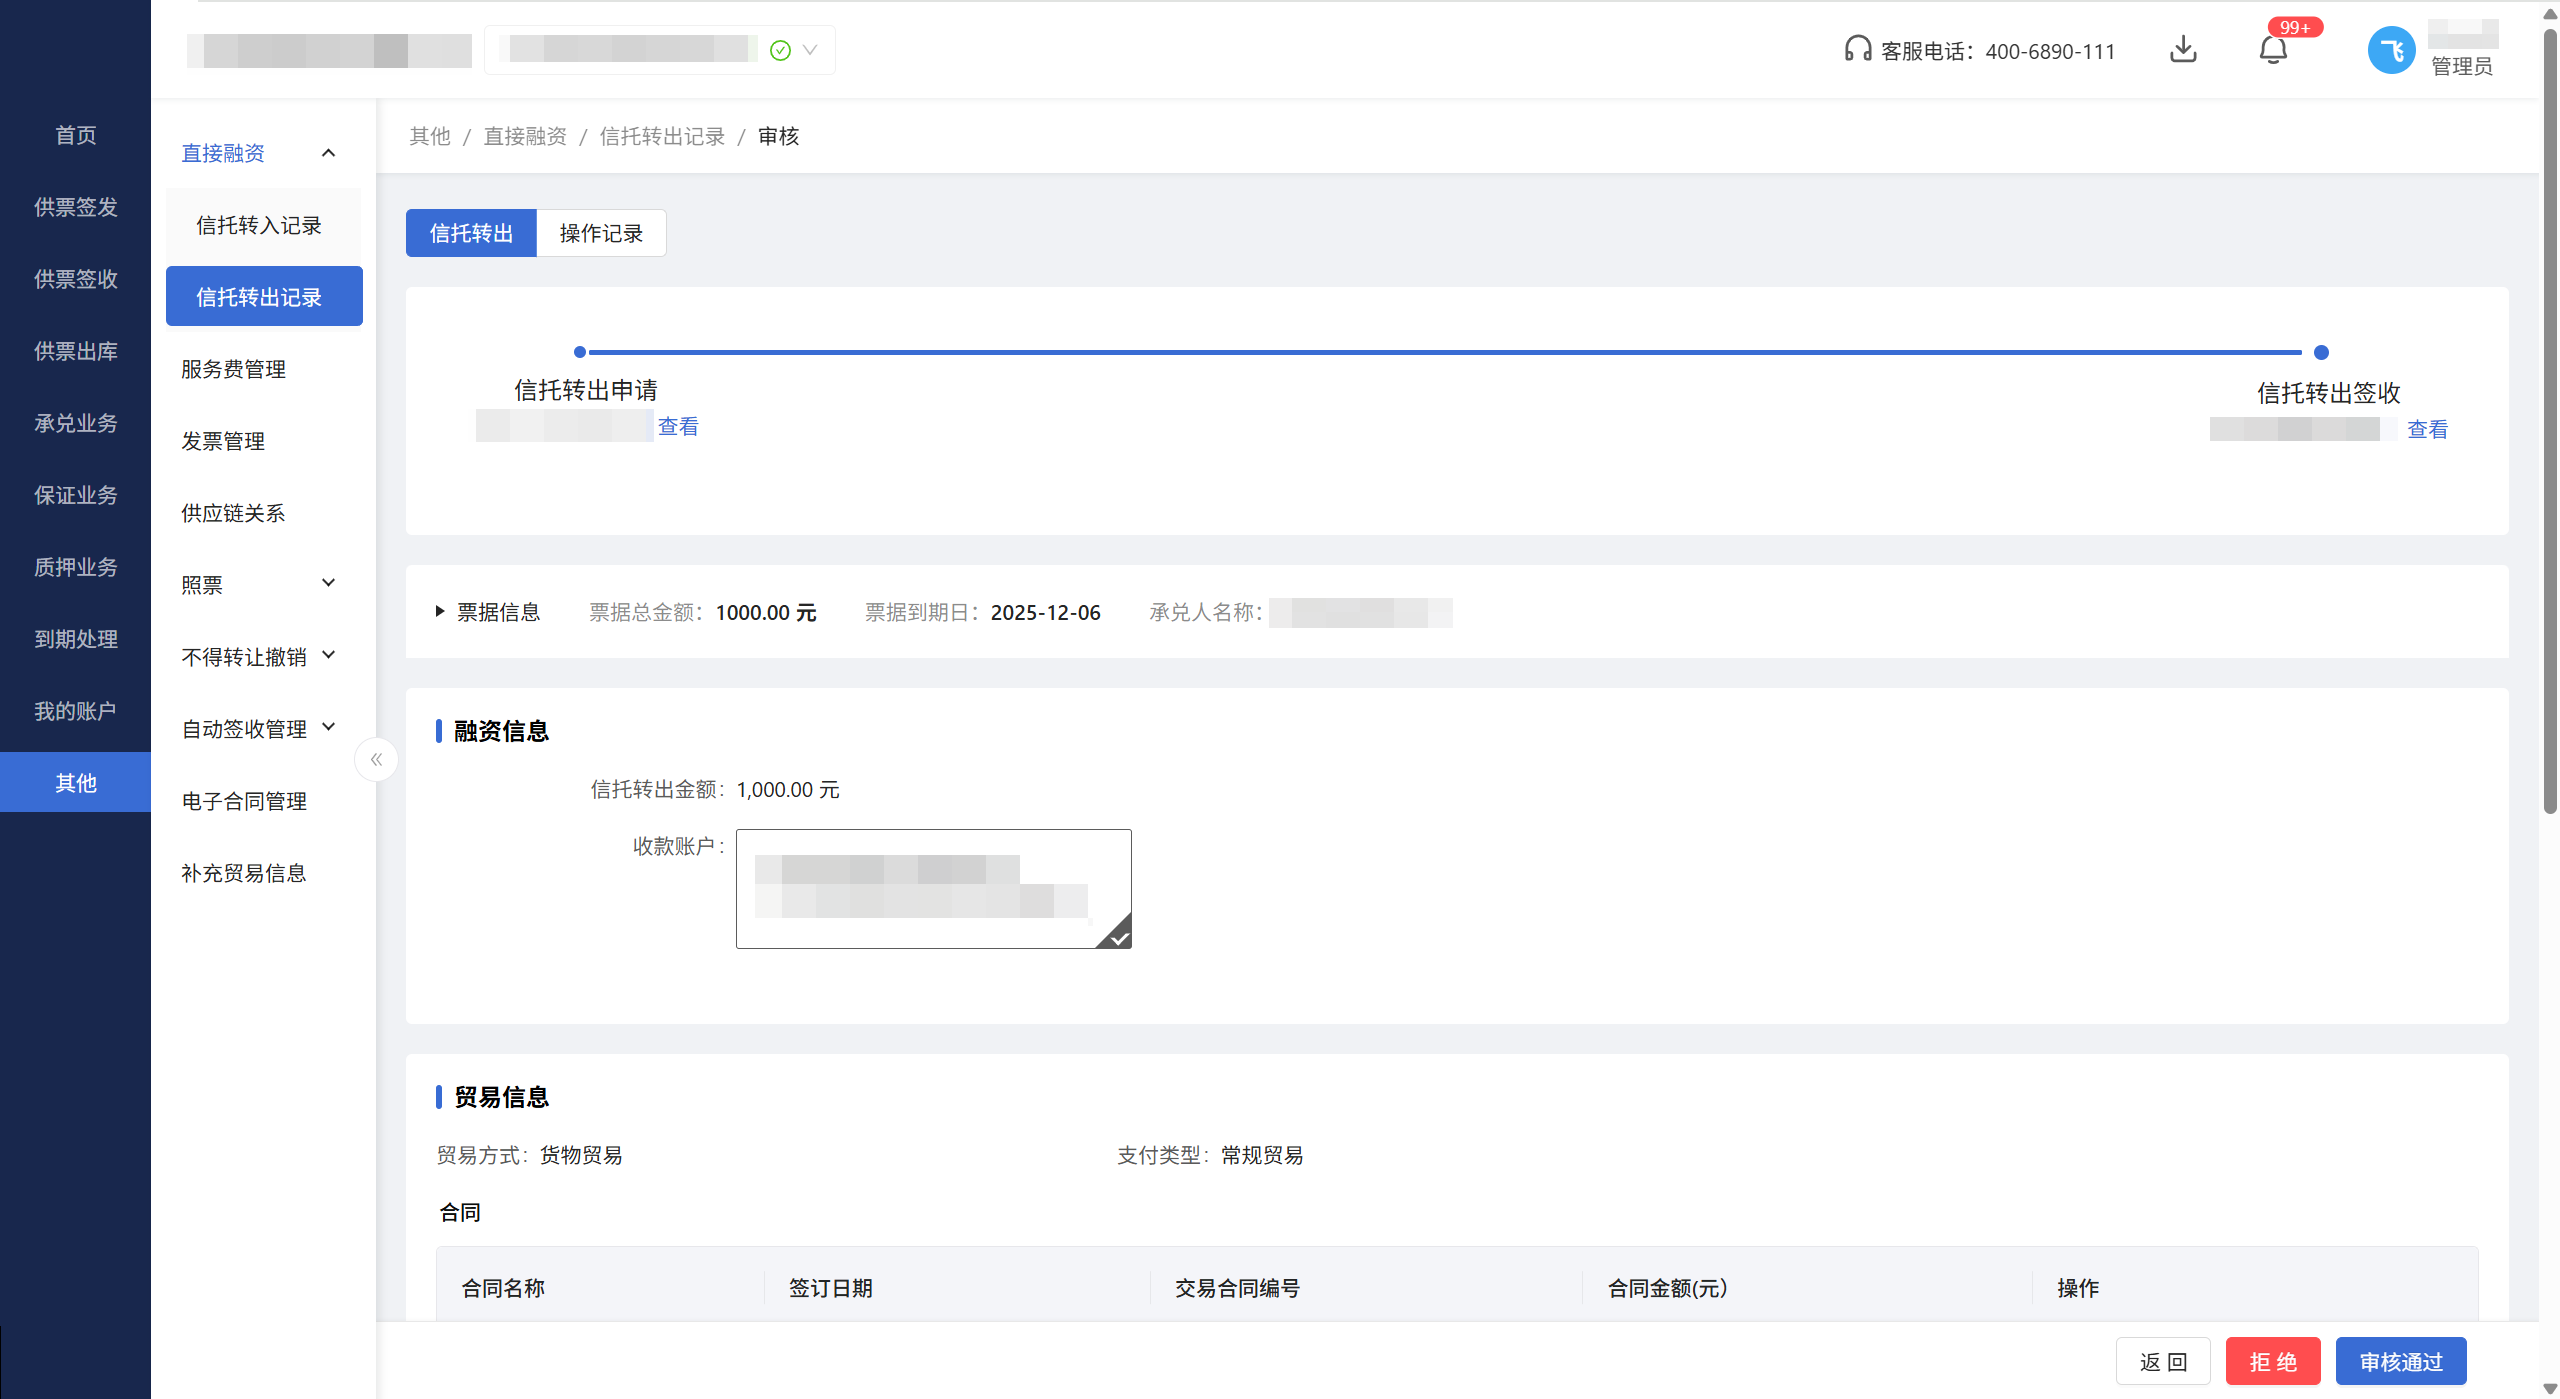
Task: Click the blue 审核通过 button
Action: click(x=2400, y=1361)
